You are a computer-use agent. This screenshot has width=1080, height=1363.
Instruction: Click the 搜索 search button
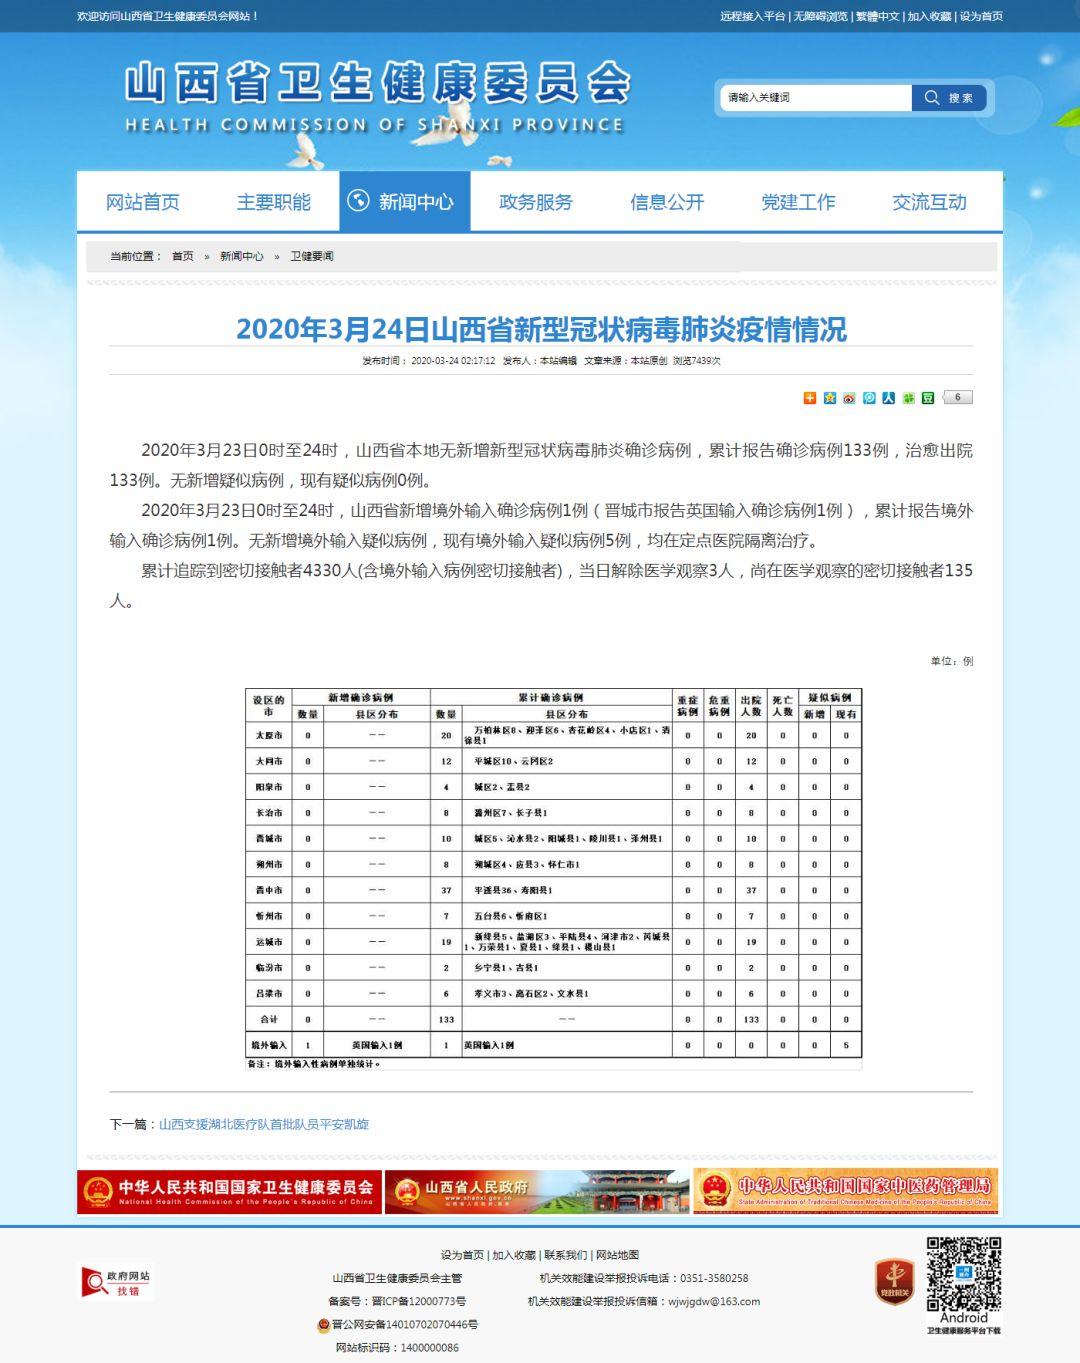tap(949, 98)
